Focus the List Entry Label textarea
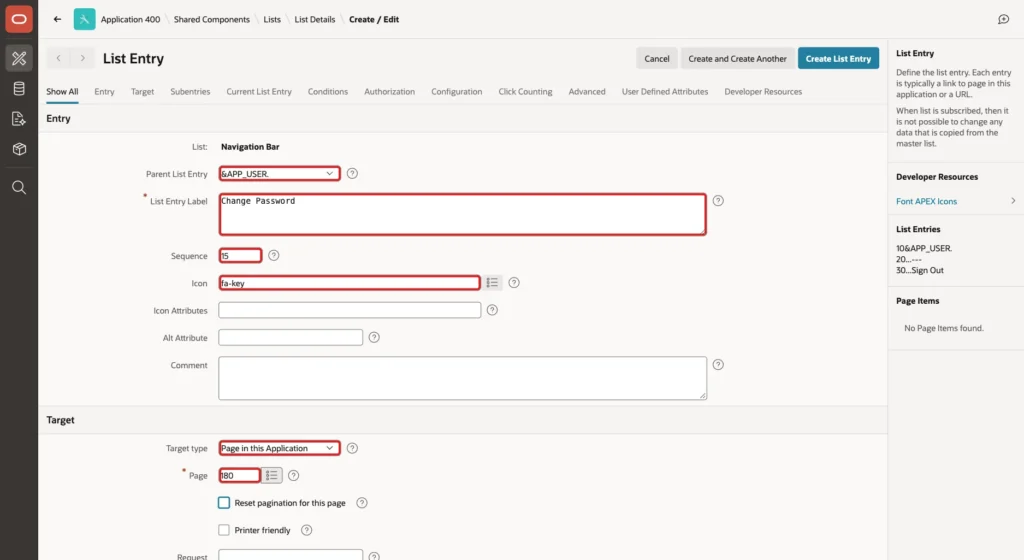This screenshot has width=1024, height=560. [462, 214]
